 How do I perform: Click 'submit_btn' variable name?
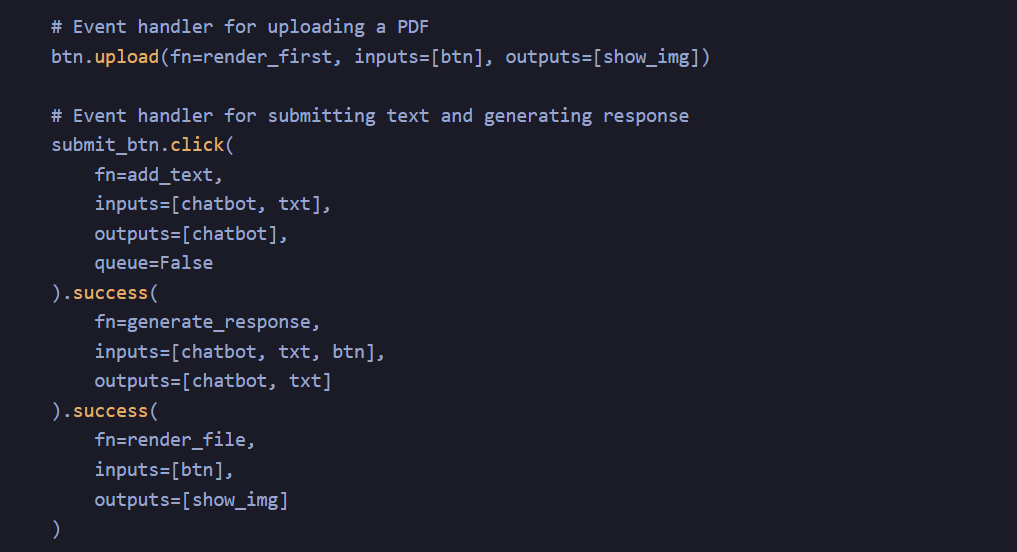[105, 145]
